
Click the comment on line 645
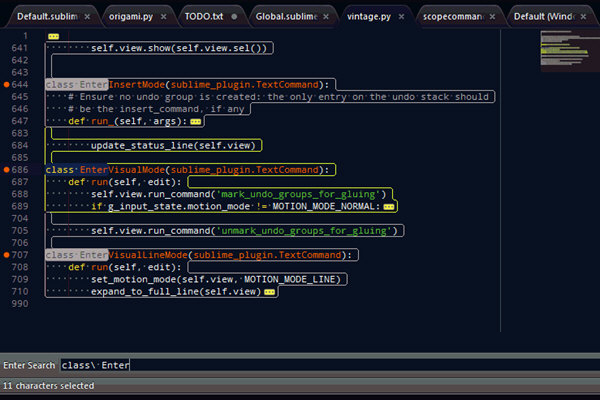tap(278, 97)
